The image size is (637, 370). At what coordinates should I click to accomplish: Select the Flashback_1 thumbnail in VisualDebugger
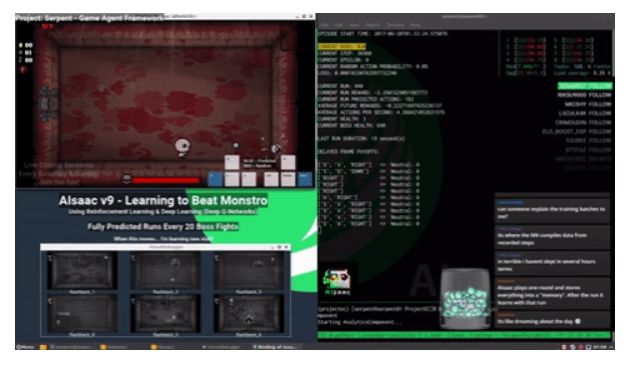point(82,271)
